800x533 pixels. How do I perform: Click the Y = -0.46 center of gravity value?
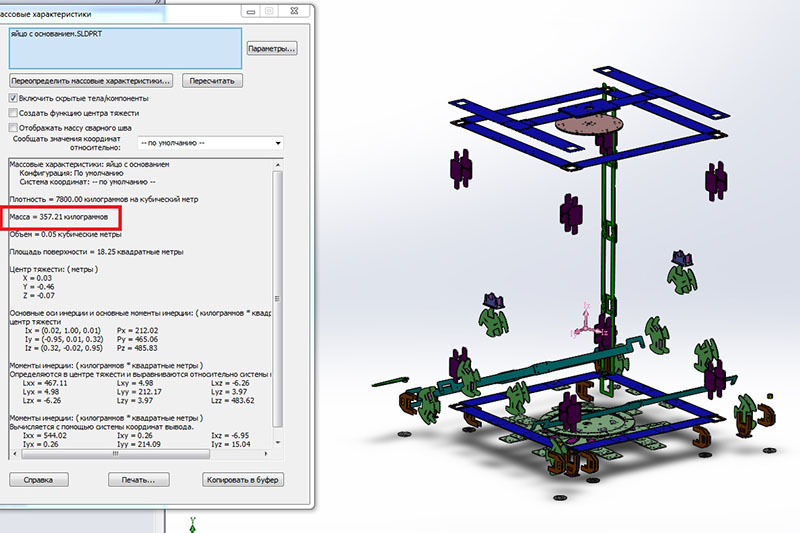[x=39, y=287]
